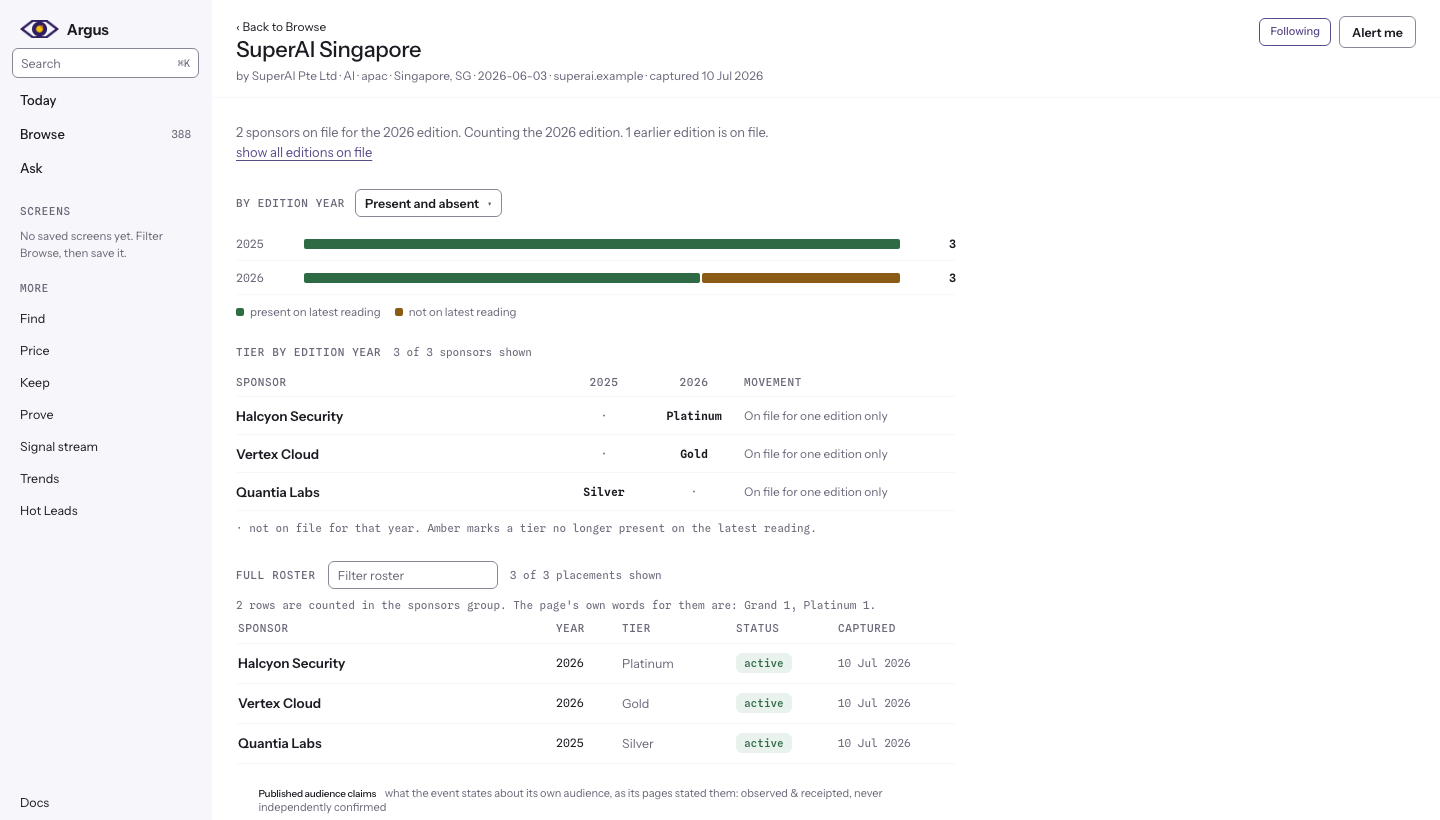Open the Keep section

click(34, 382)
